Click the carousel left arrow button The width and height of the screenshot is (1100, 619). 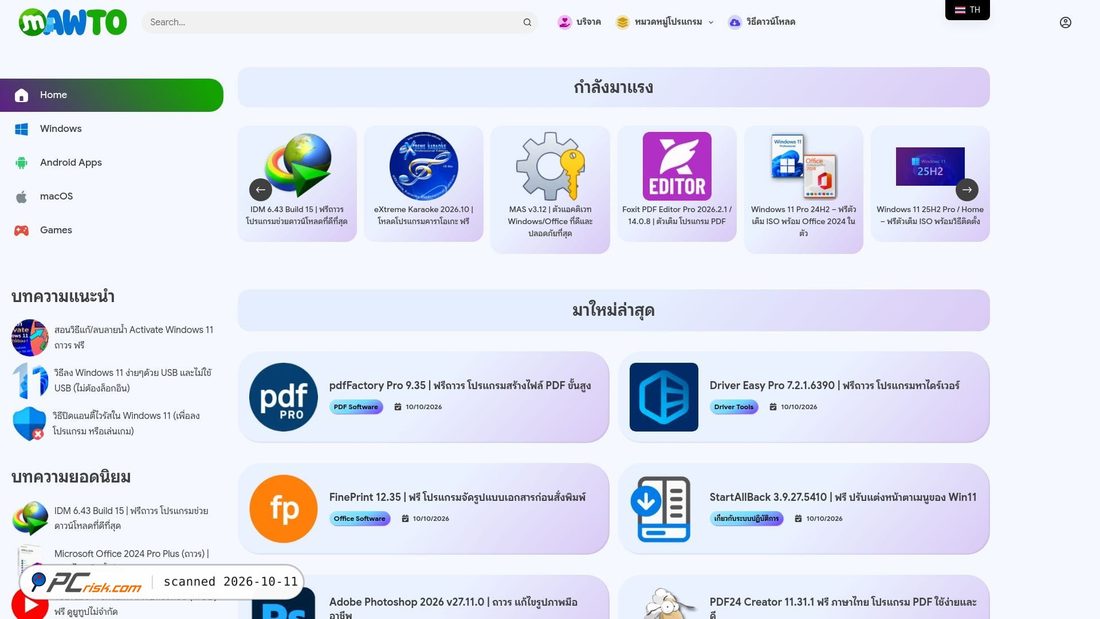pyautogui.click(x=260, y=189)
